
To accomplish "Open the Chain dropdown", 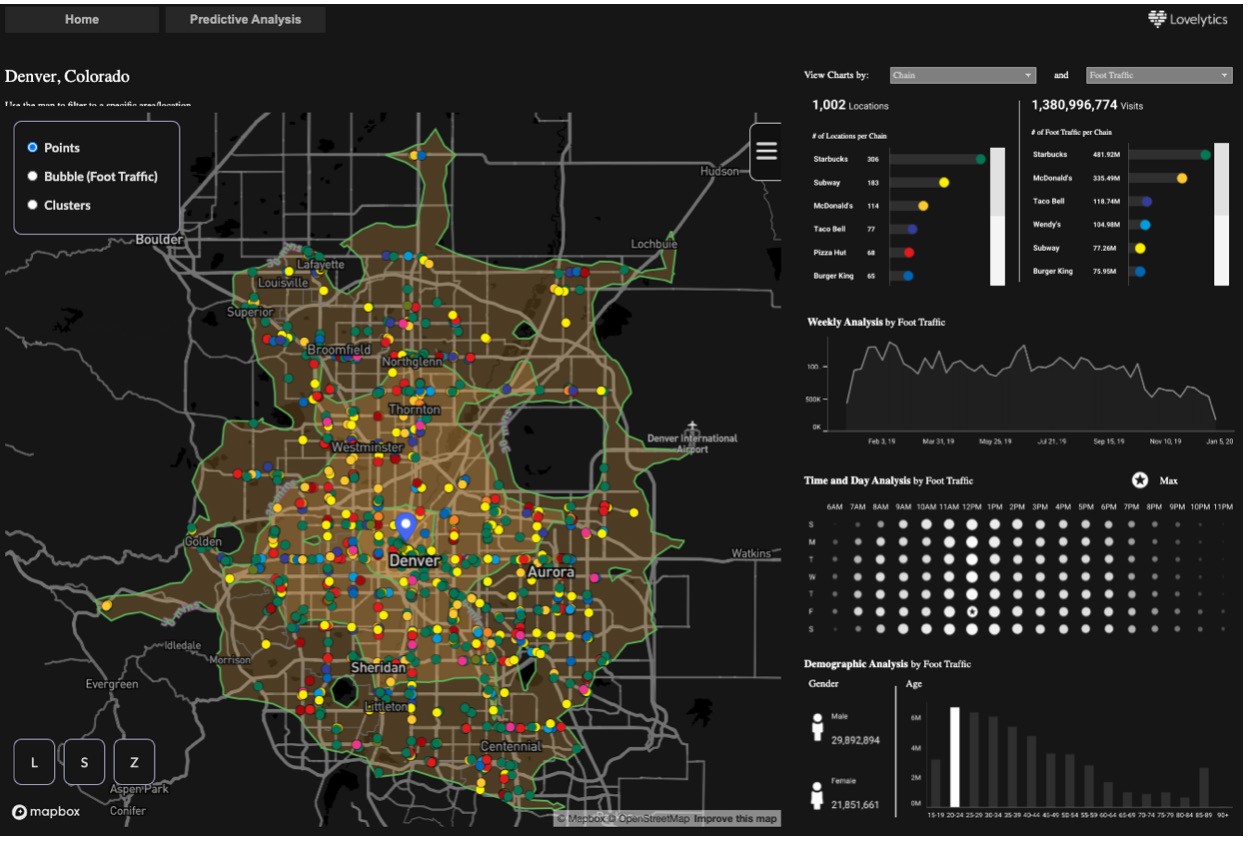I will 961,75.
